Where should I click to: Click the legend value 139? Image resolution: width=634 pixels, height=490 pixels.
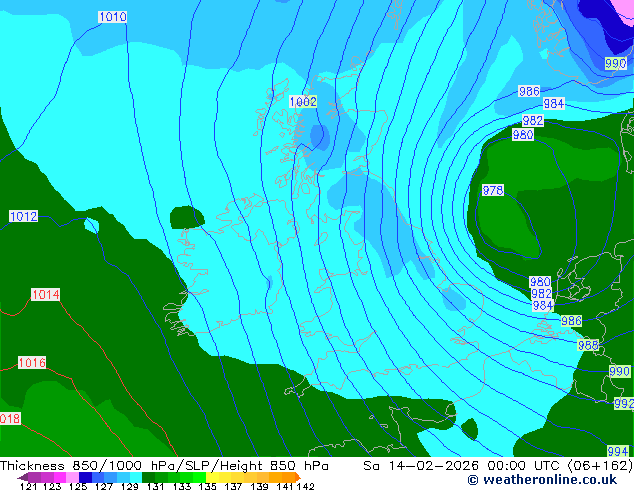(x=260, y=486)
